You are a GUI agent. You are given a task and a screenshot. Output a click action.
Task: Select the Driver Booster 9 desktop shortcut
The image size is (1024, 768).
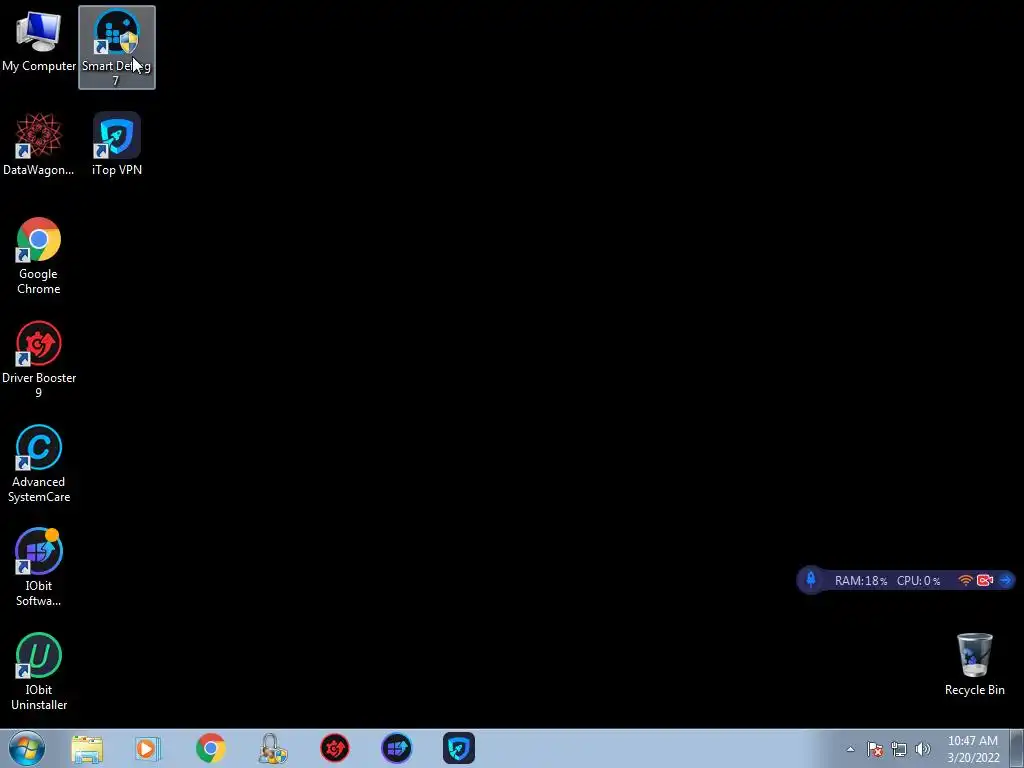39,359
